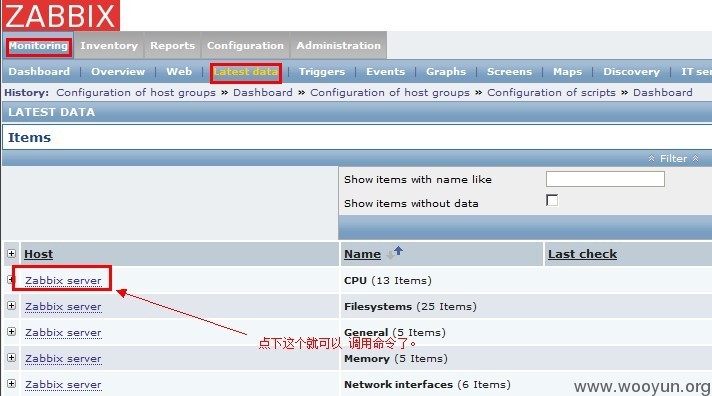Open last Dashboard link in history

pyautogui.click(x=663, y=93)
